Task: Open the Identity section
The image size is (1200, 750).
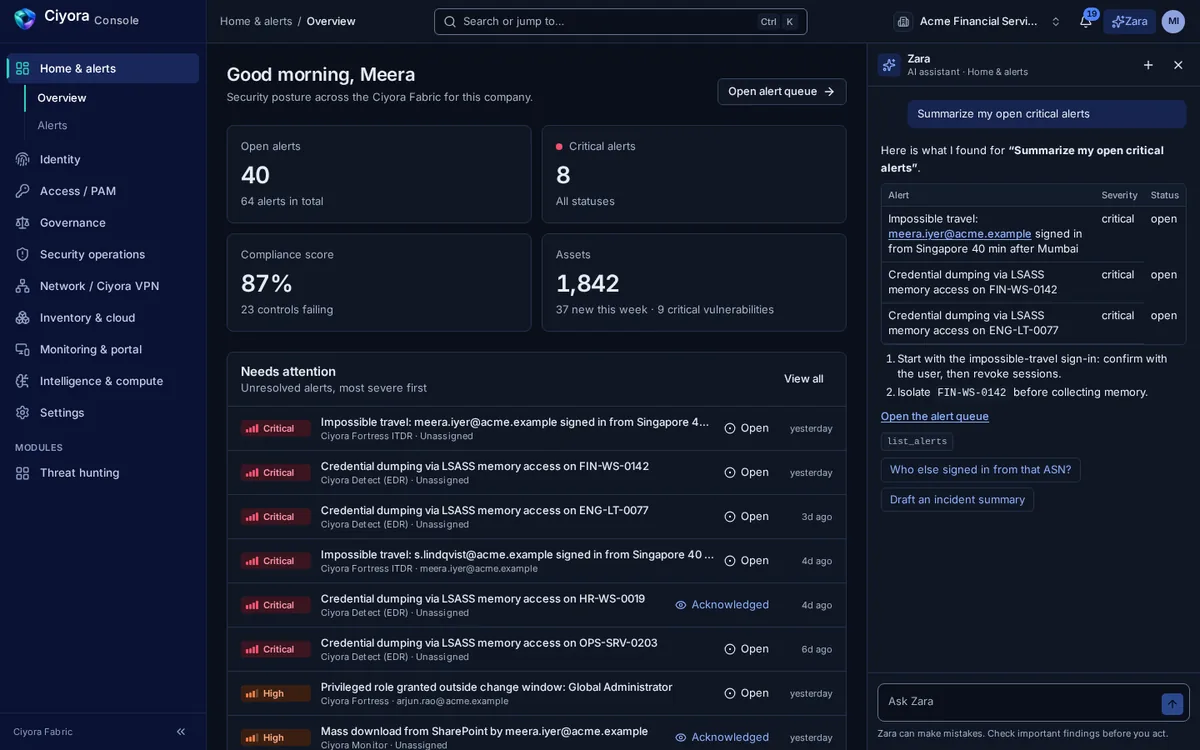Action: (x=104, y=159)
